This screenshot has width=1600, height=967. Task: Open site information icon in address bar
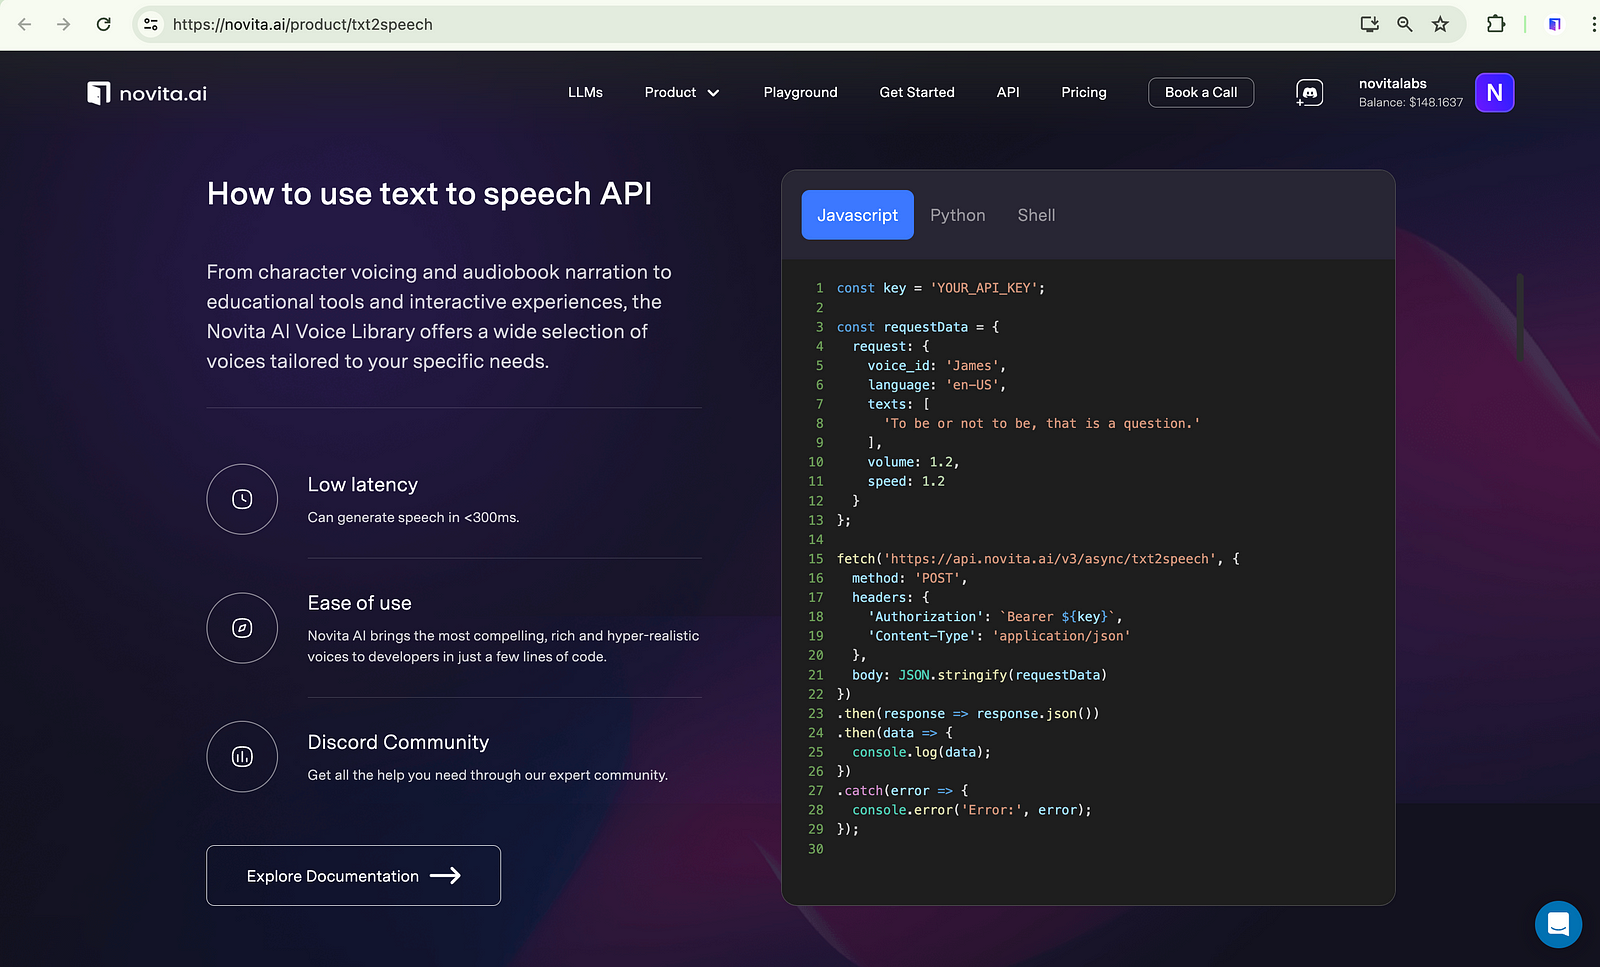tap(151, 24)
